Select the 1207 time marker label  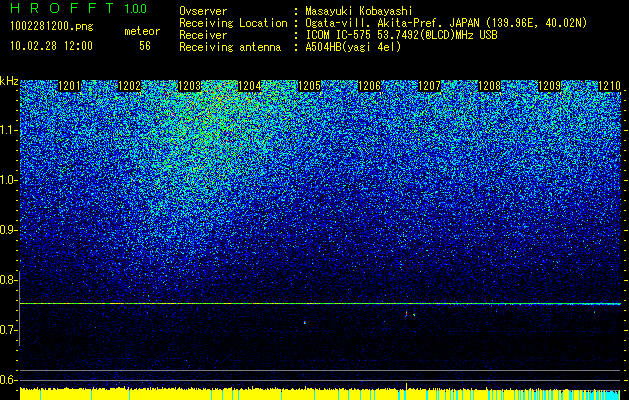[x=429, y=86]
